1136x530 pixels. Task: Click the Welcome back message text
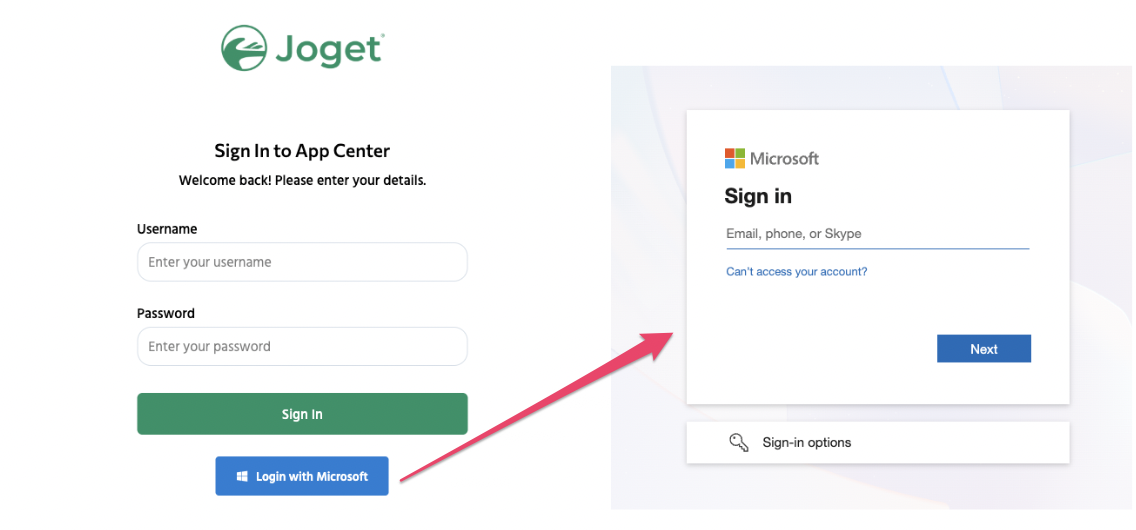click(302, 180)
